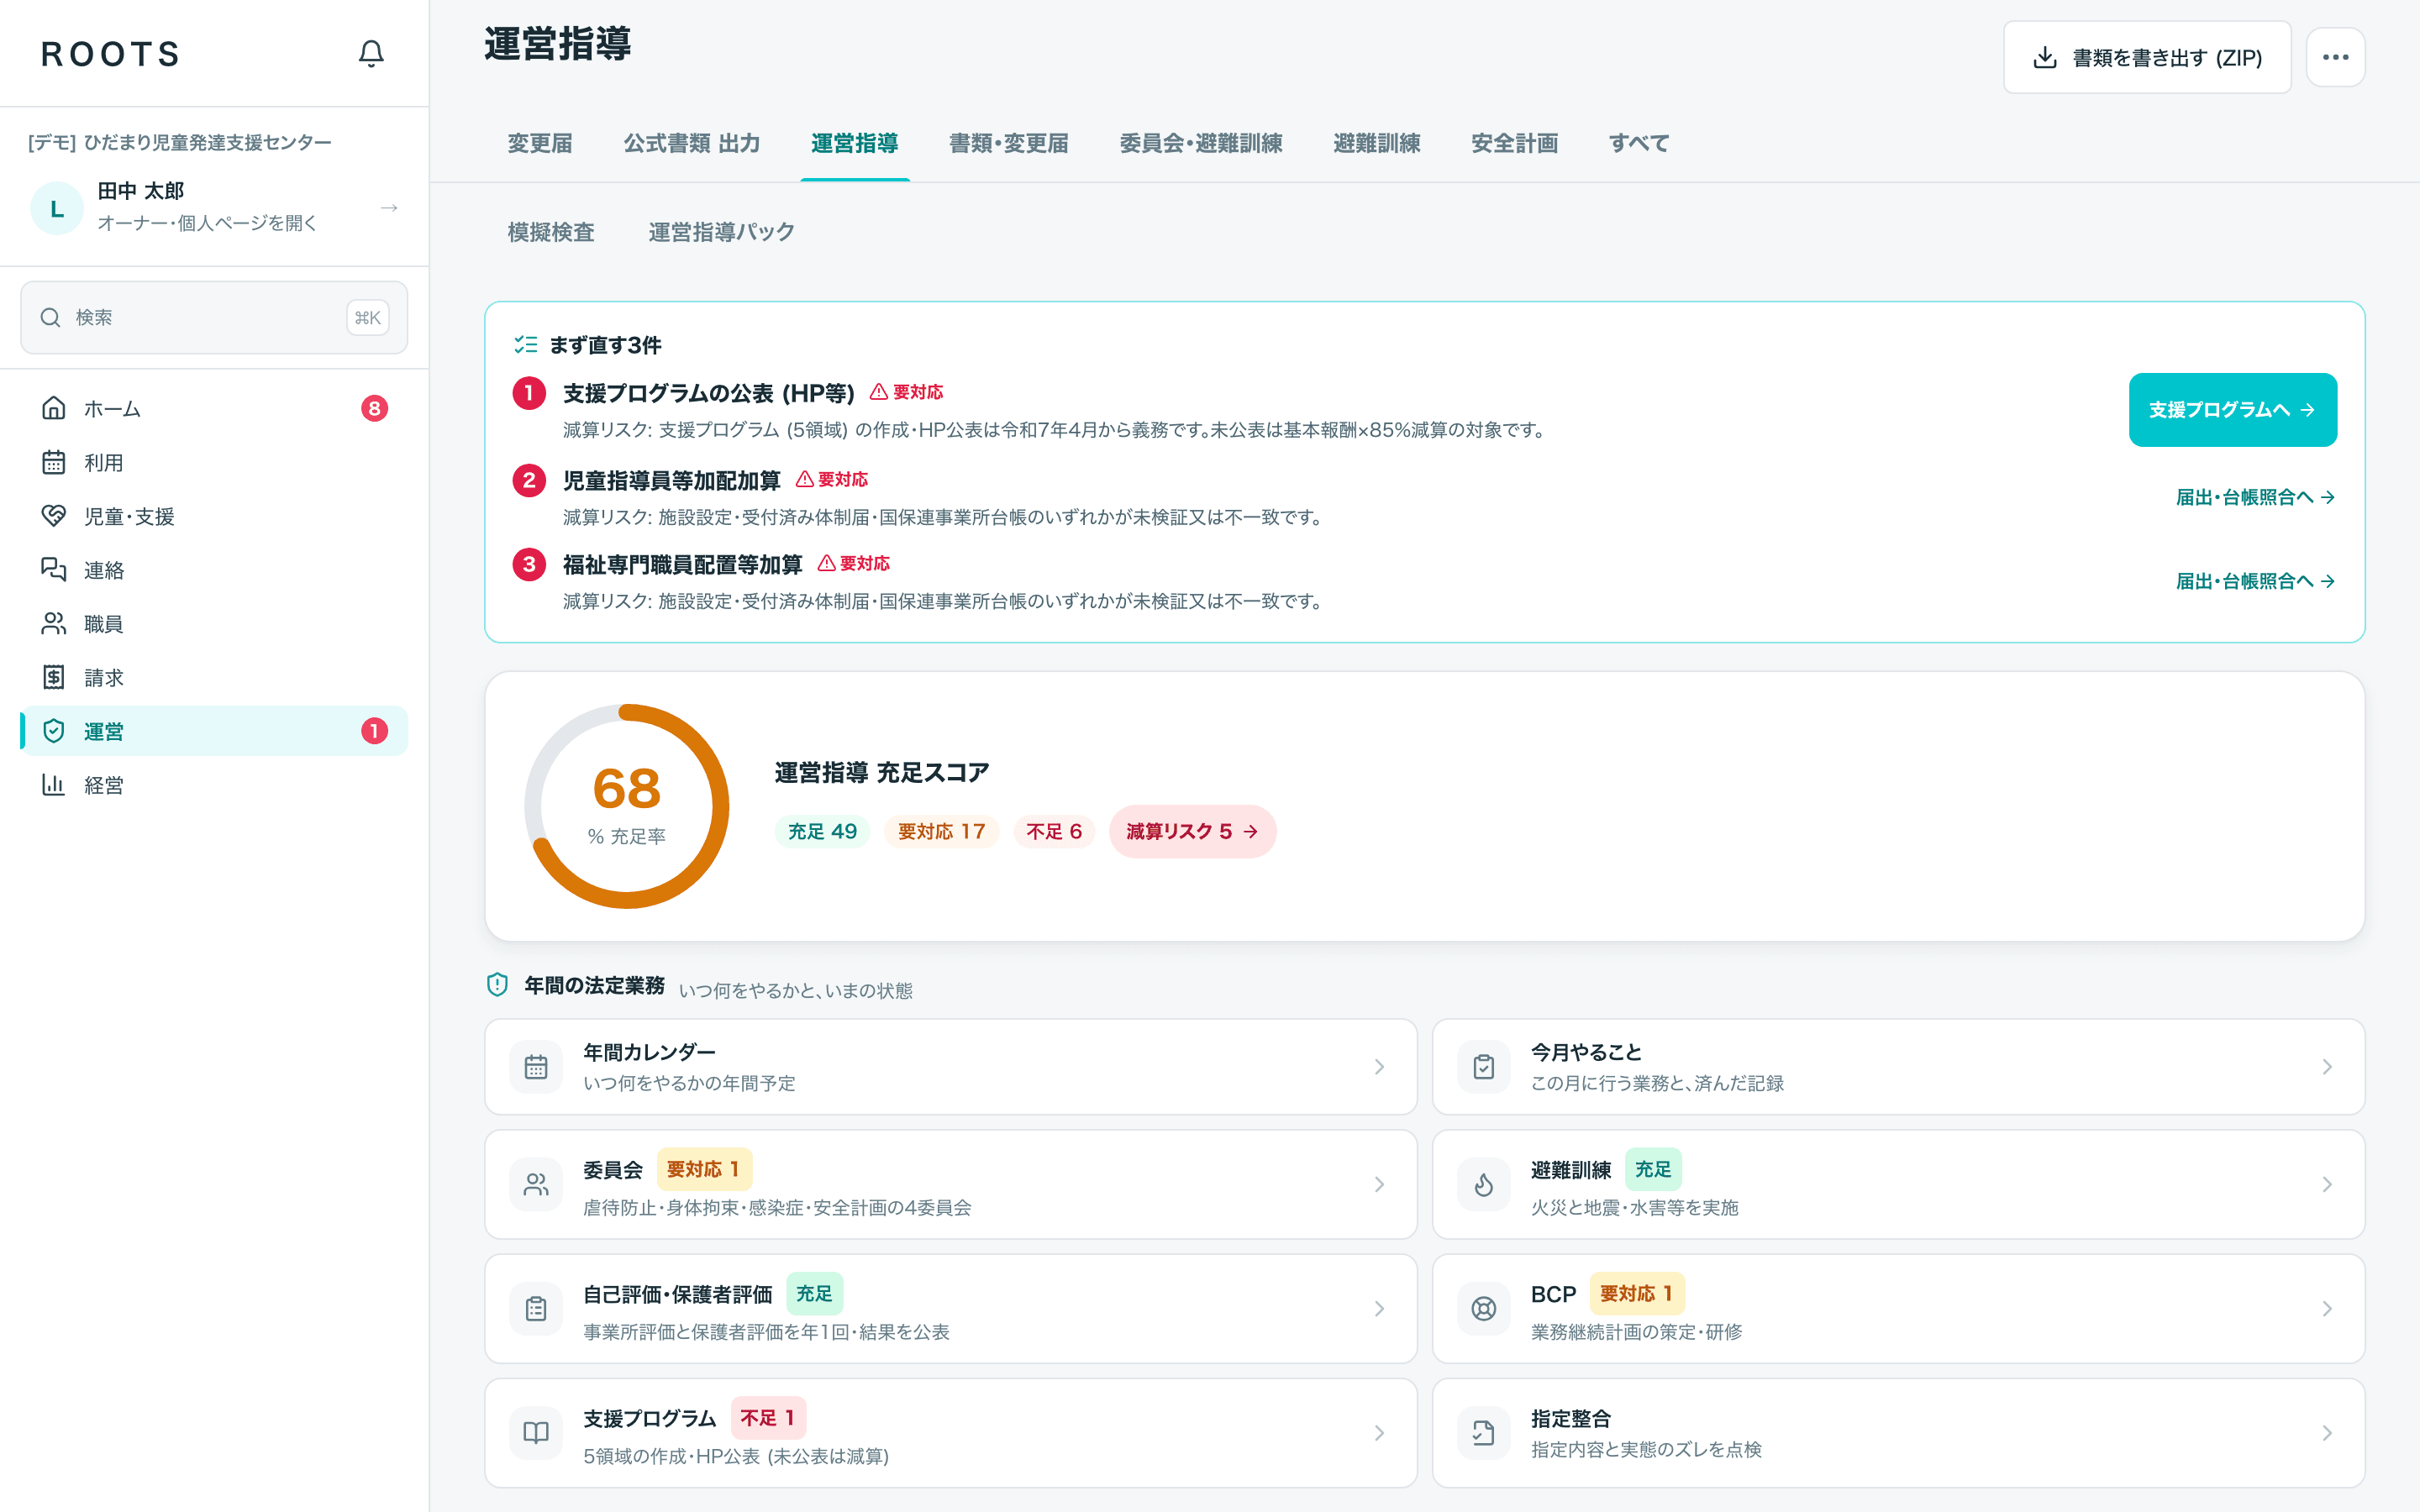2420x1512 pixels.
Task: Click the 要対応 1 badge on 委員会
Action: click(x=704, y=1169)
